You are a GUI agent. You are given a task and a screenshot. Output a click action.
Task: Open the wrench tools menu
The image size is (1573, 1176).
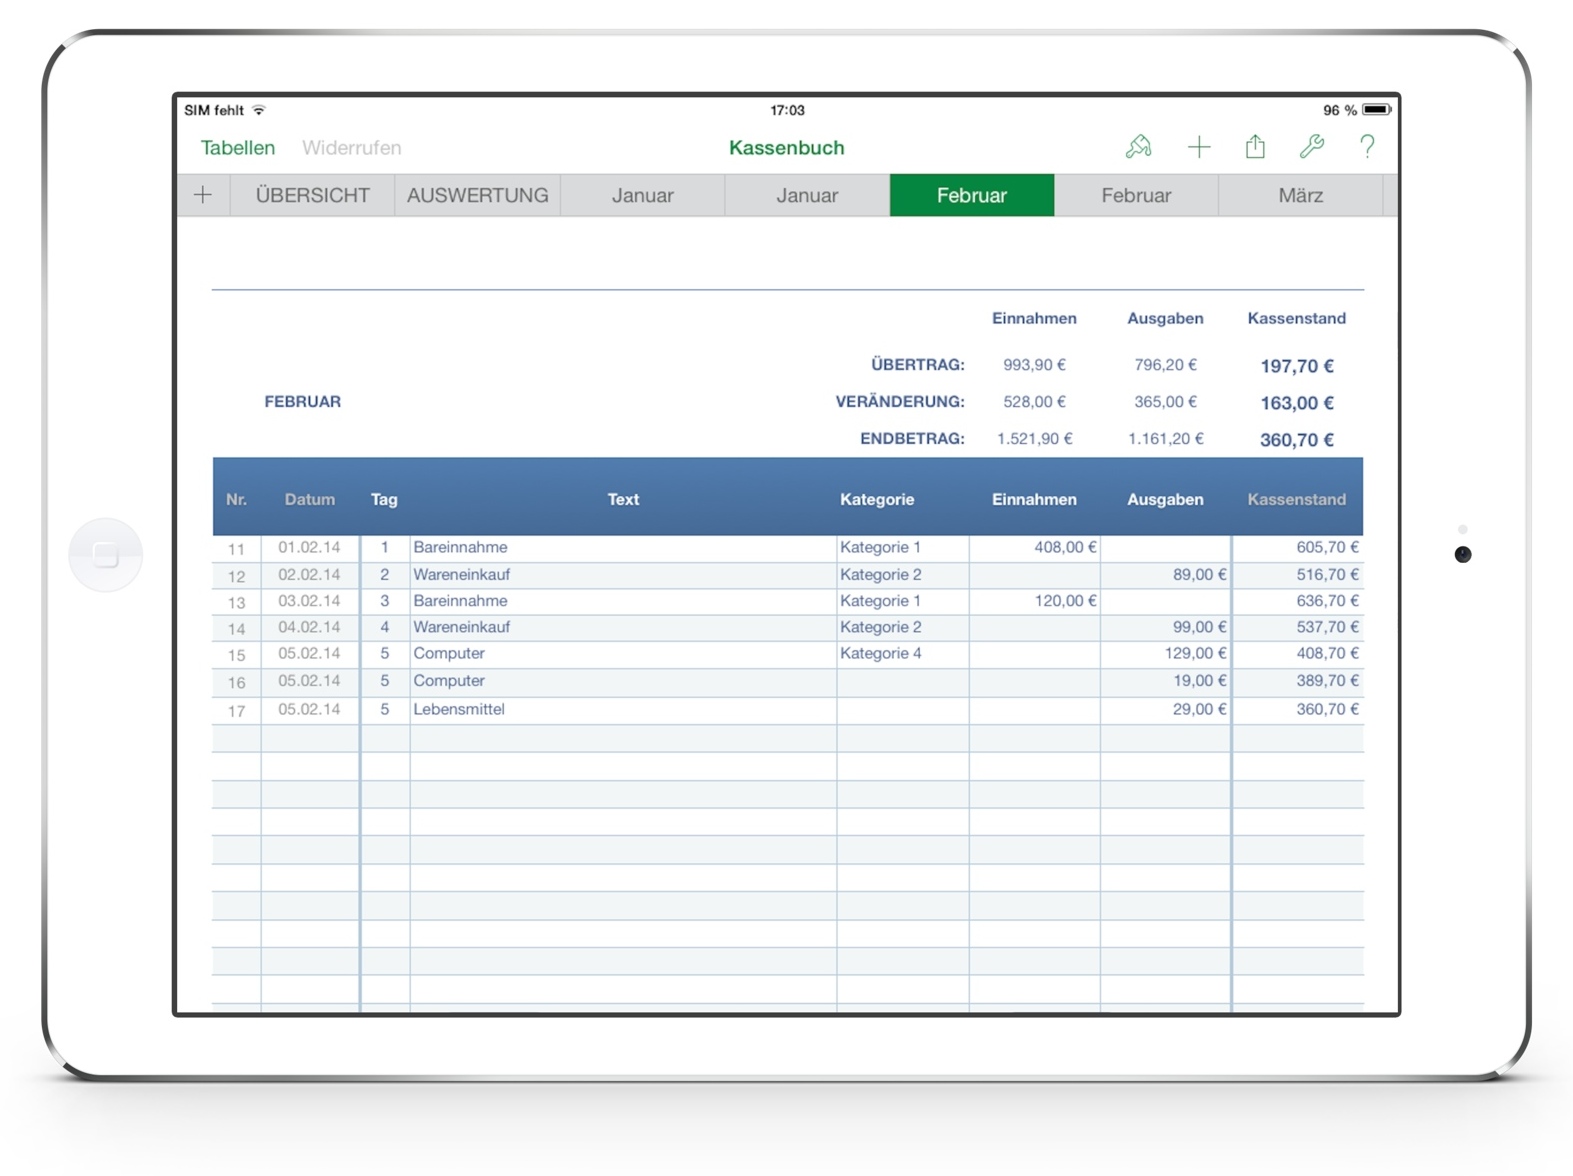pyautogui.click(x=1311, y=147)
